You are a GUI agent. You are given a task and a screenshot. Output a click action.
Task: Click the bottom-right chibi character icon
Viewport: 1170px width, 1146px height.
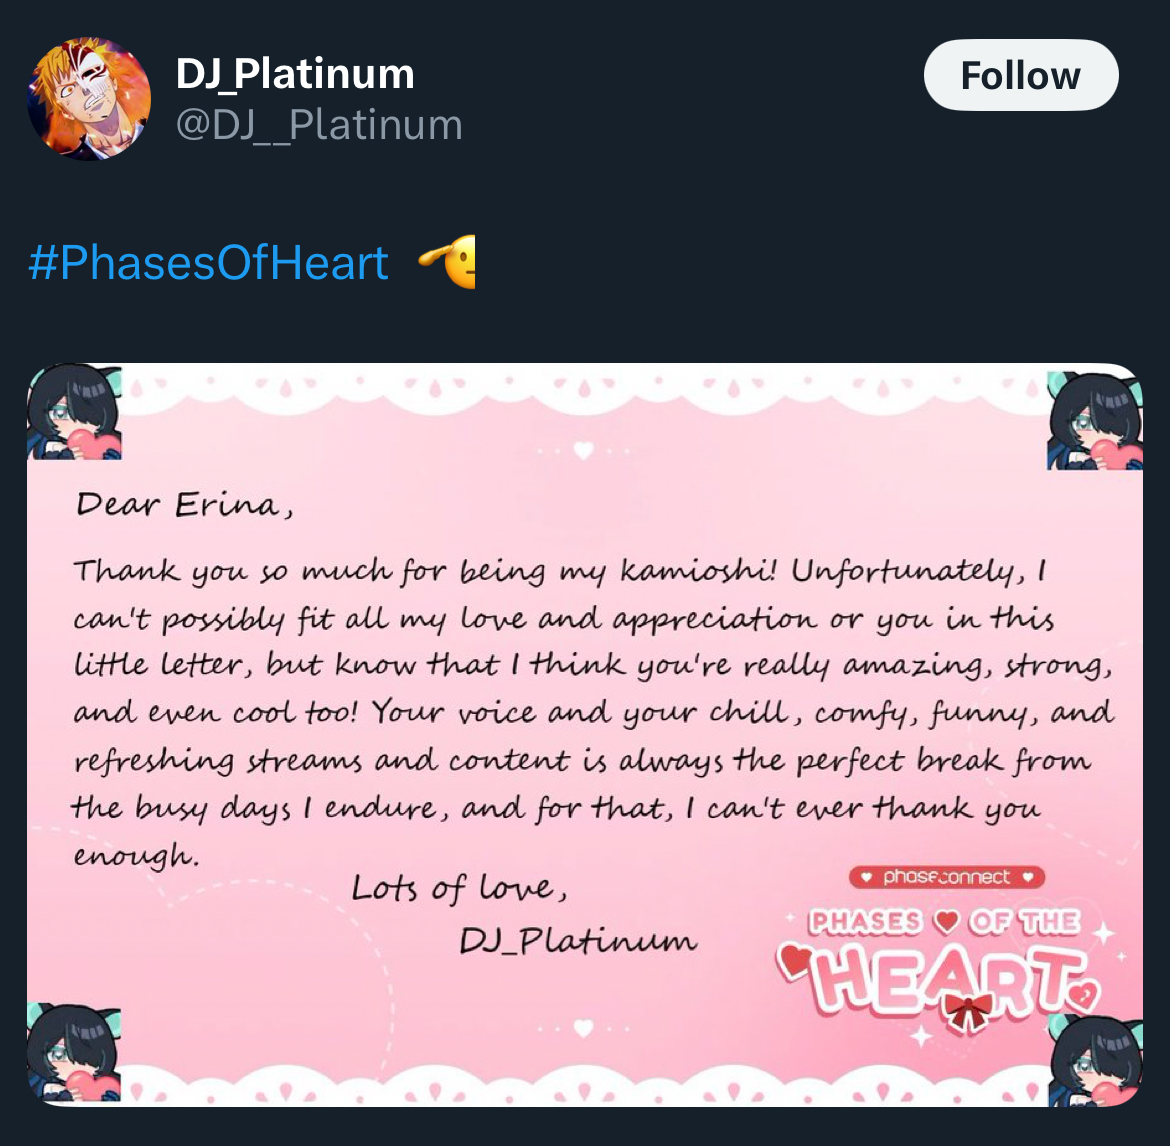[x=1096, y=1062]
